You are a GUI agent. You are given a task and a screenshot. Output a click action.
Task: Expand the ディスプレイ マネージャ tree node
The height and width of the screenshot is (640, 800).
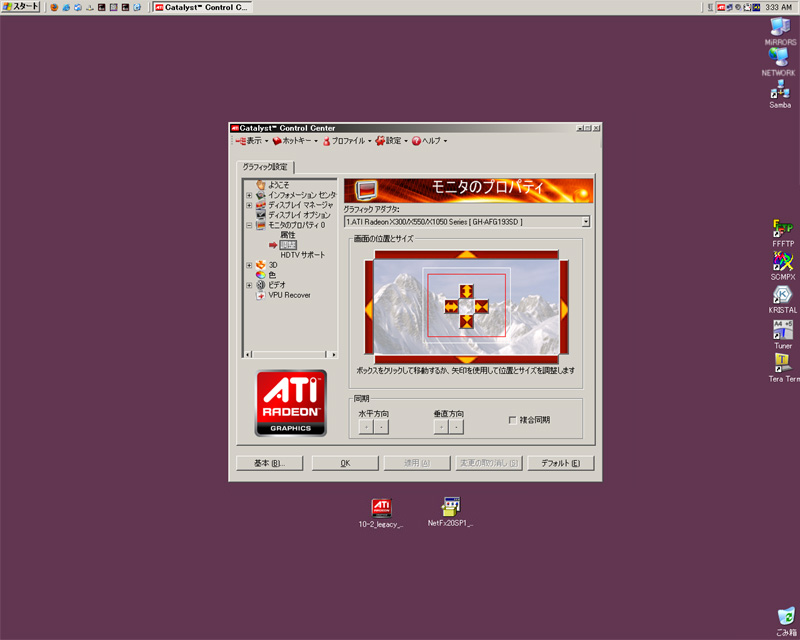[249, 205]
